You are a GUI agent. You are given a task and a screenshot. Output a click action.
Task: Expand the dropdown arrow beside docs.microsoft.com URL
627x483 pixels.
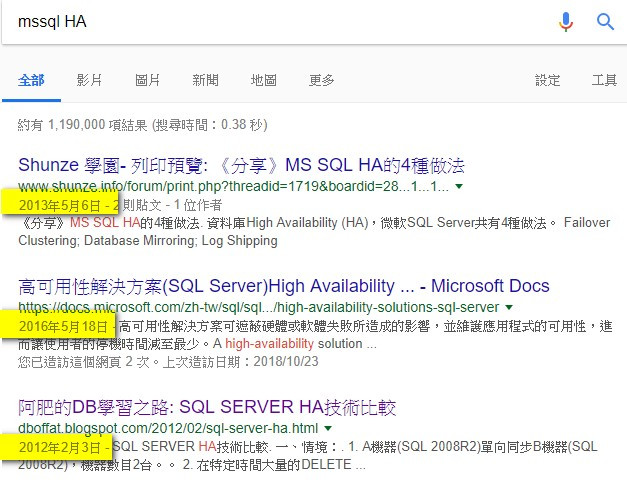click(x=509, y=307)
